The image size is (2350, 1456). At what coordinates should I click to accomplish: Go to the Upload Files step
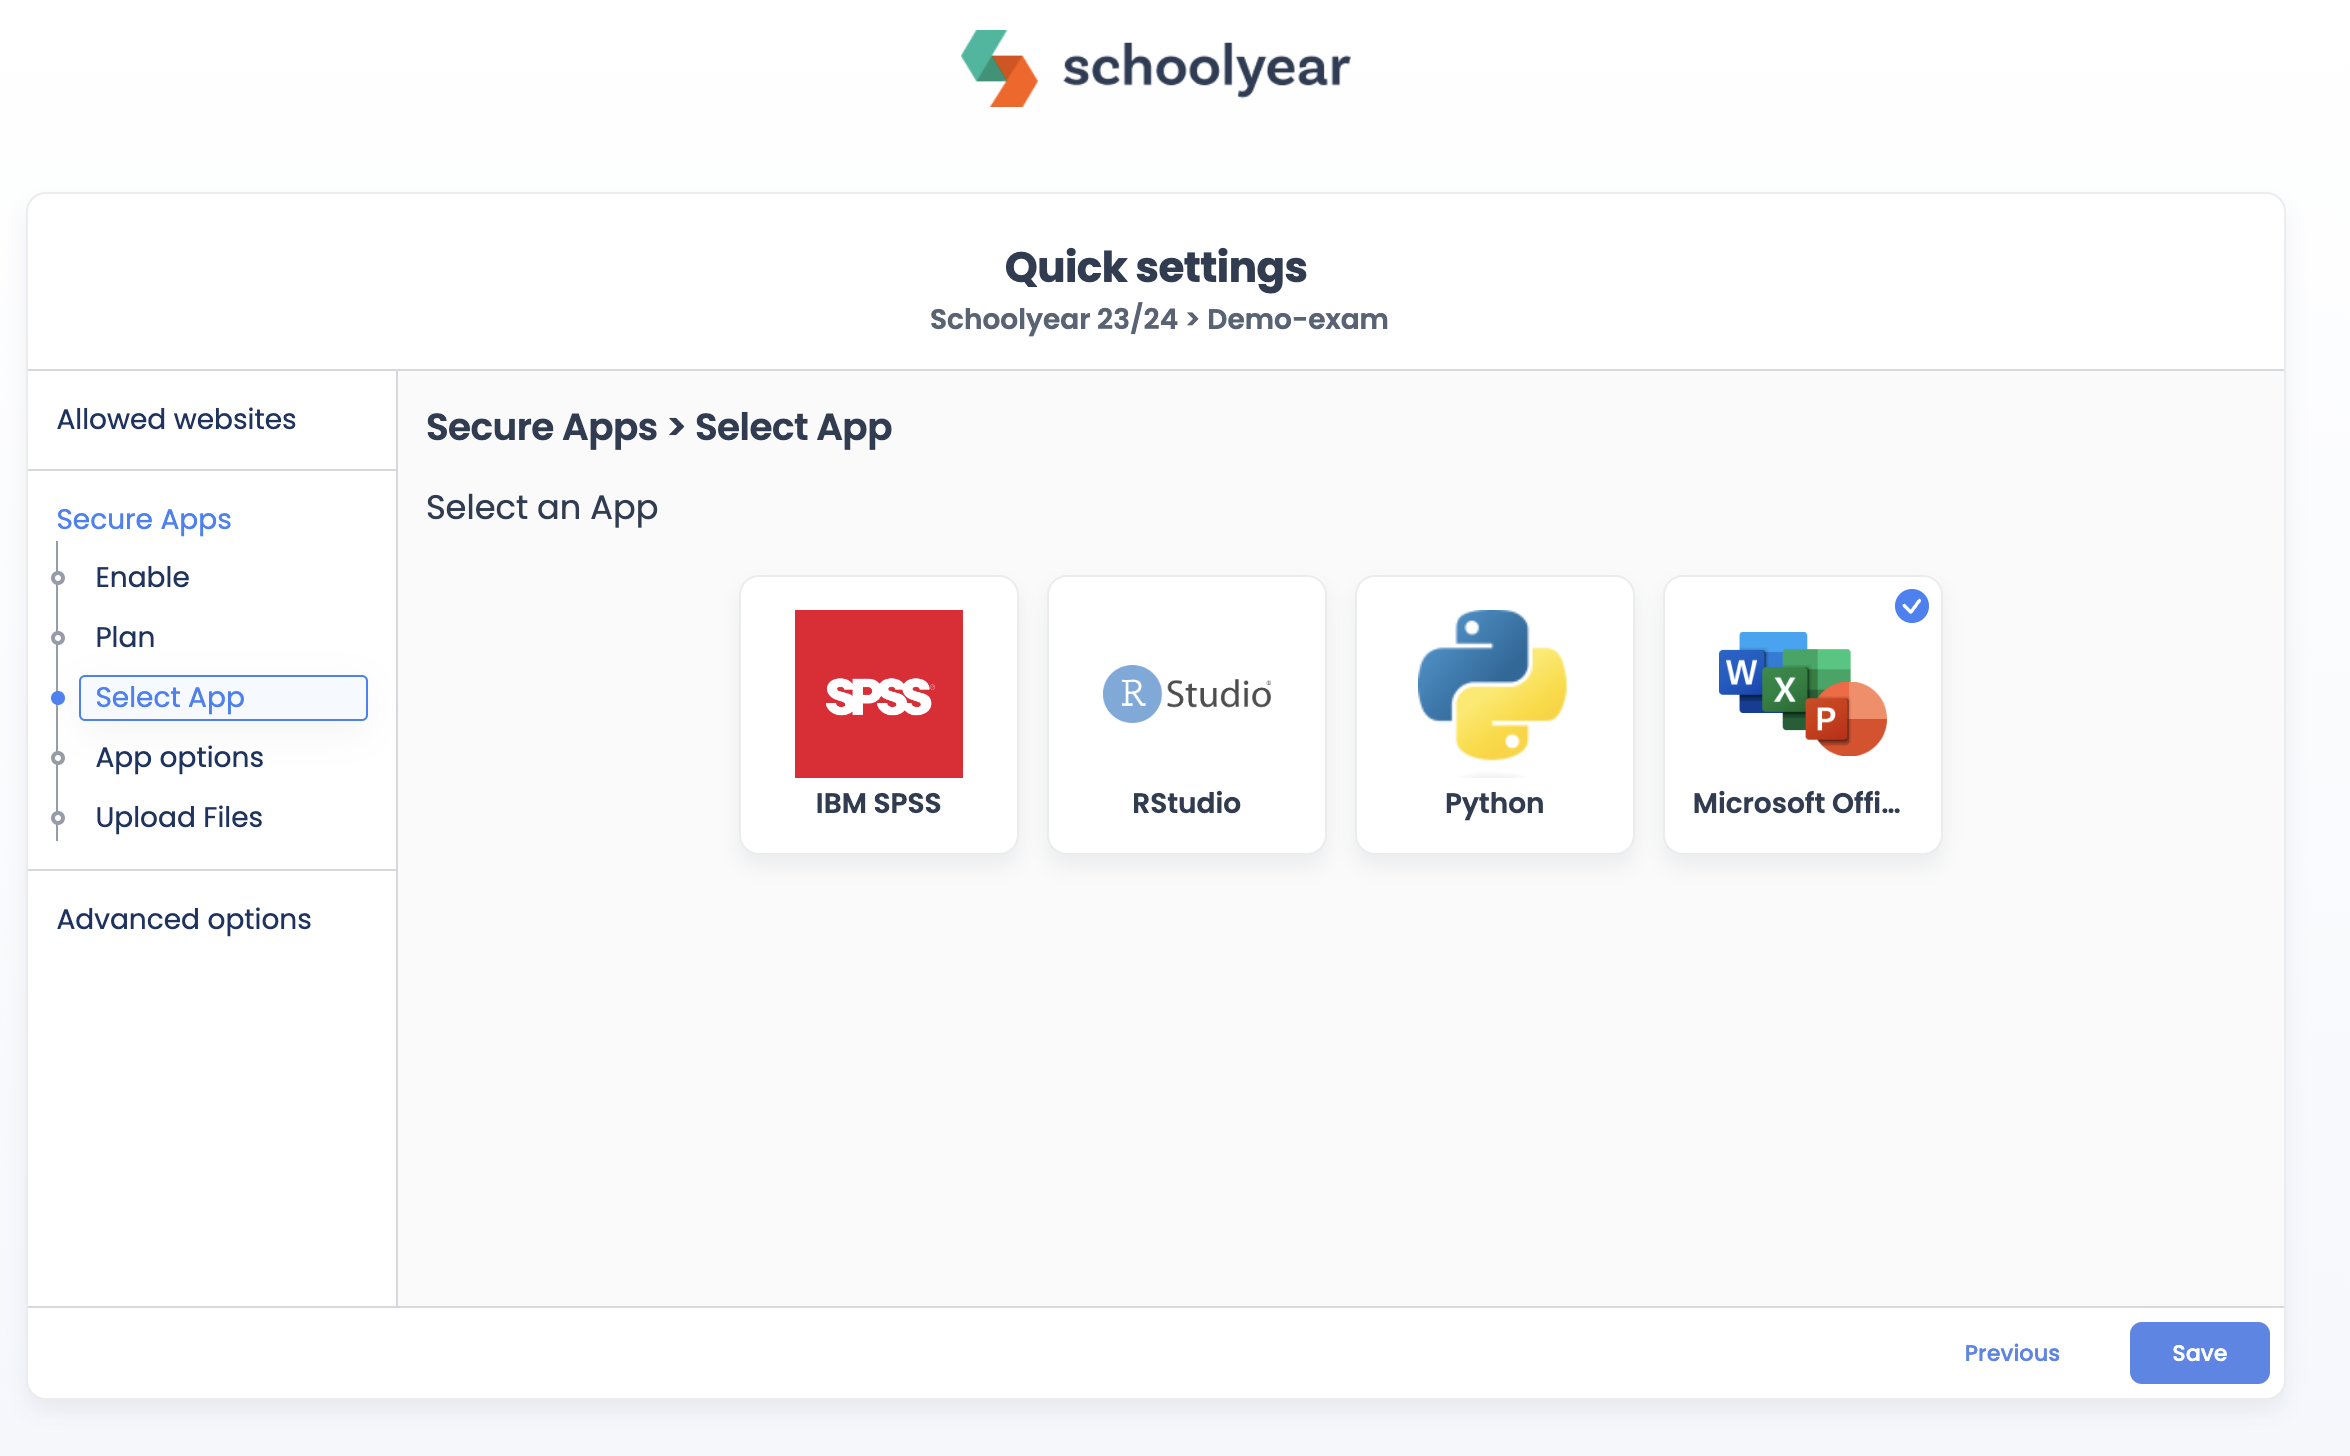(178, 817)
